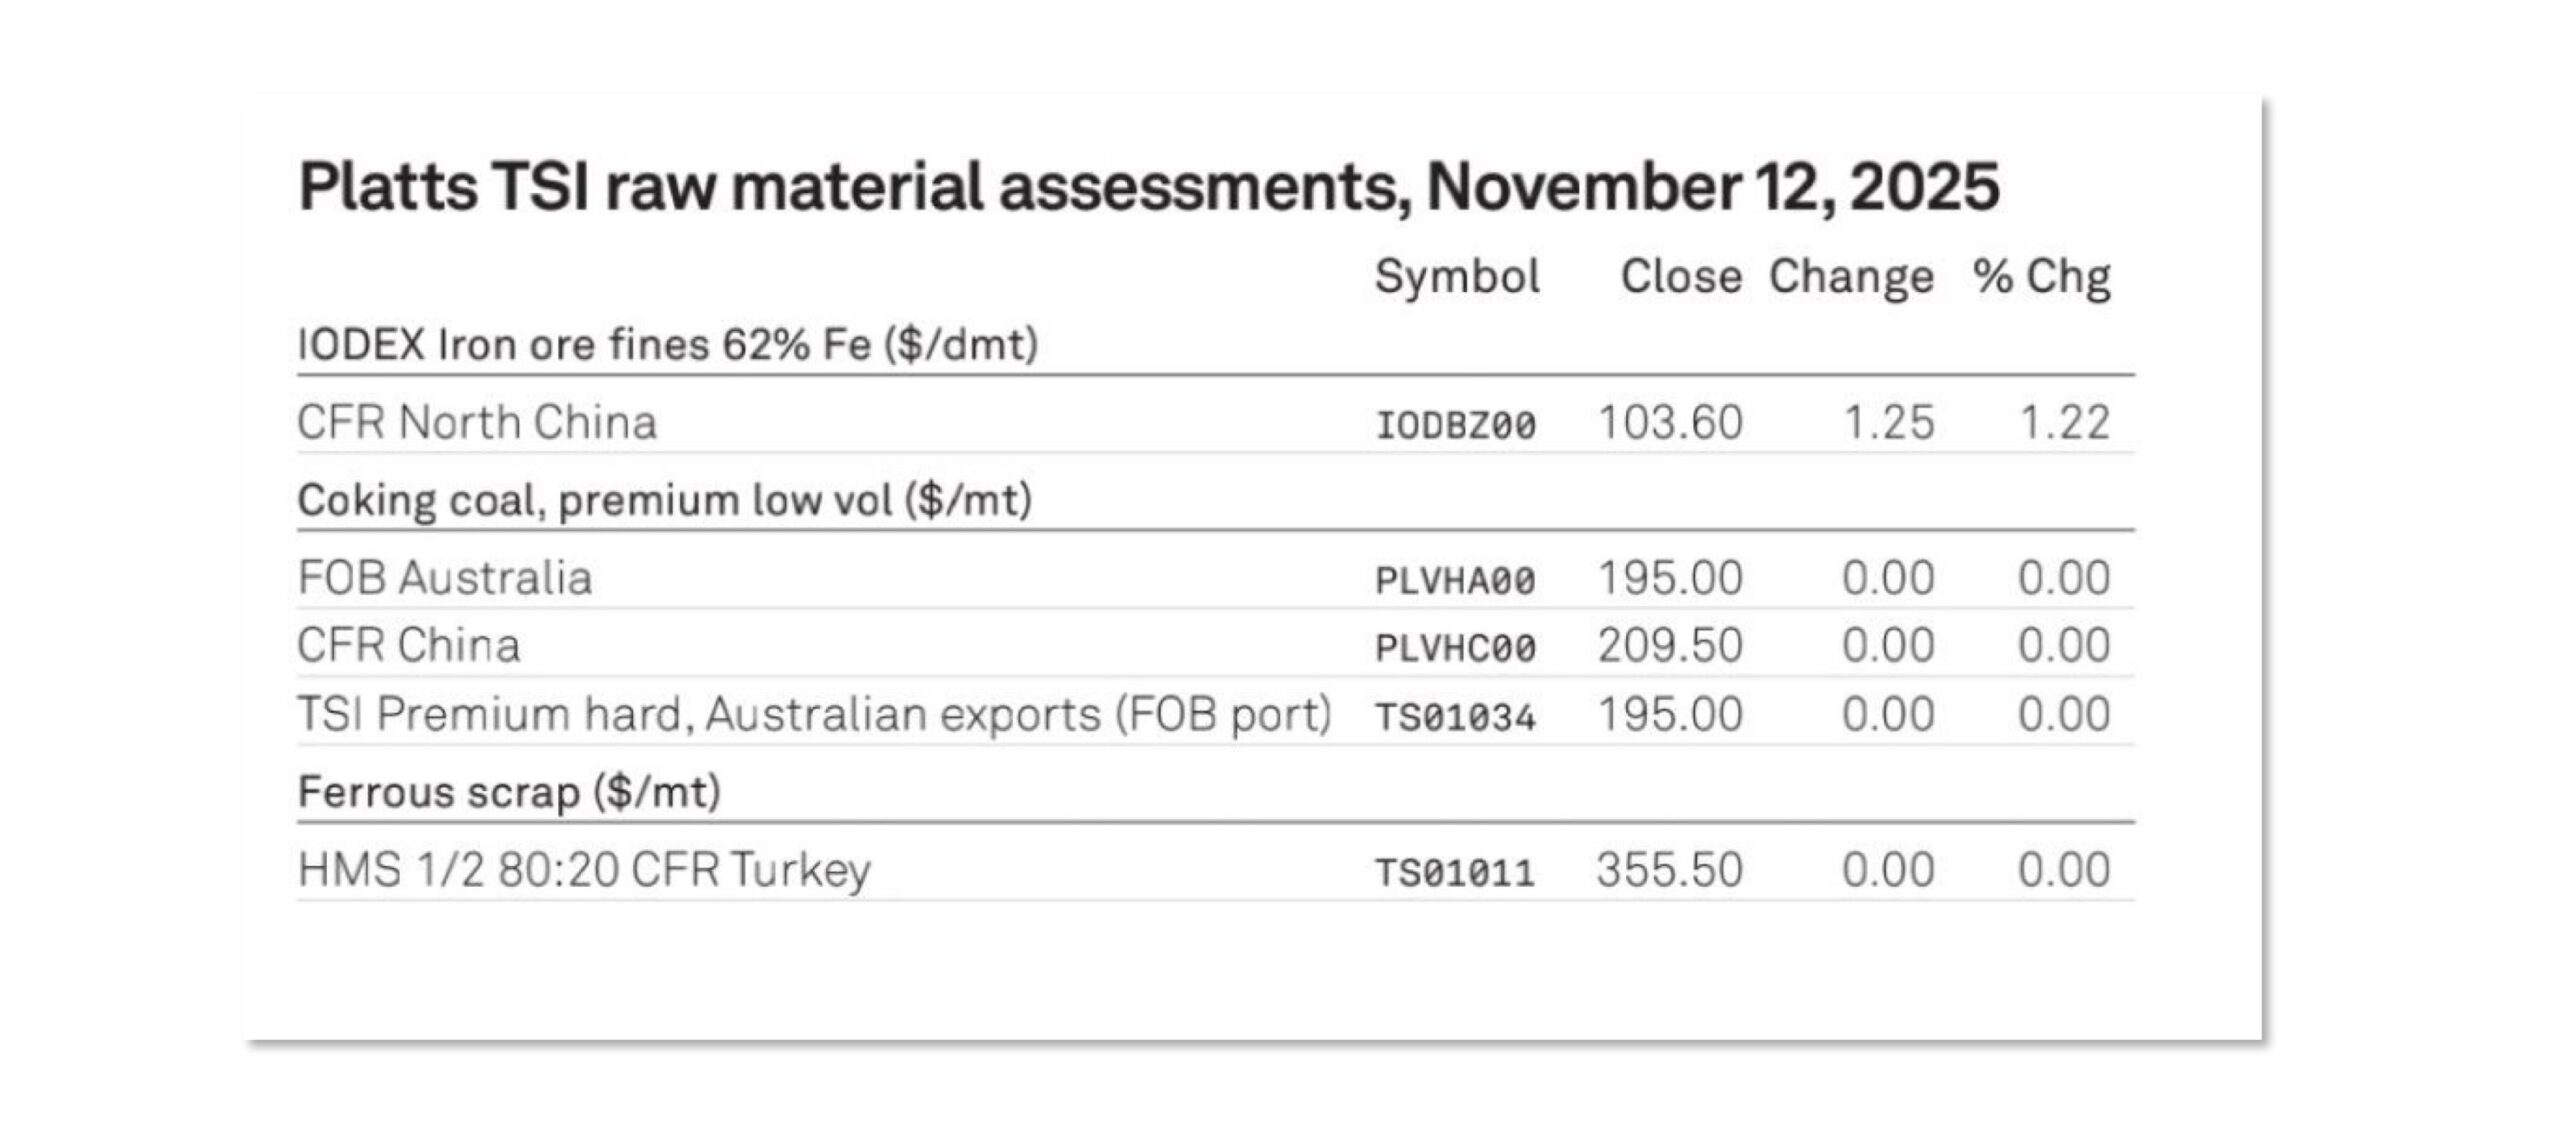Select the 209.50 close price
2560x1138 pixels.
[x=1670, y=646]
